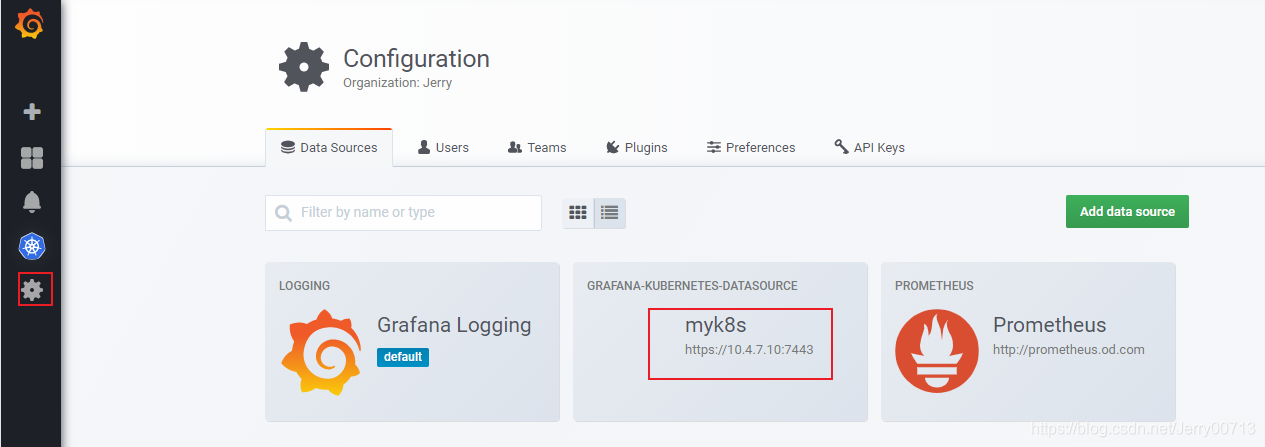1265x447 pixels.
Task: Click the large Configuration gear header icon
Action: click(303, 67)
